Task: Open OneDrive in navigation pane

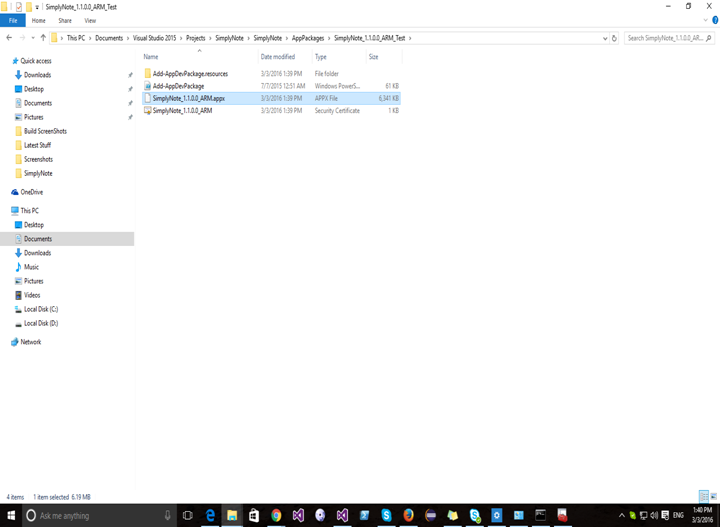Action: (27, 192)
